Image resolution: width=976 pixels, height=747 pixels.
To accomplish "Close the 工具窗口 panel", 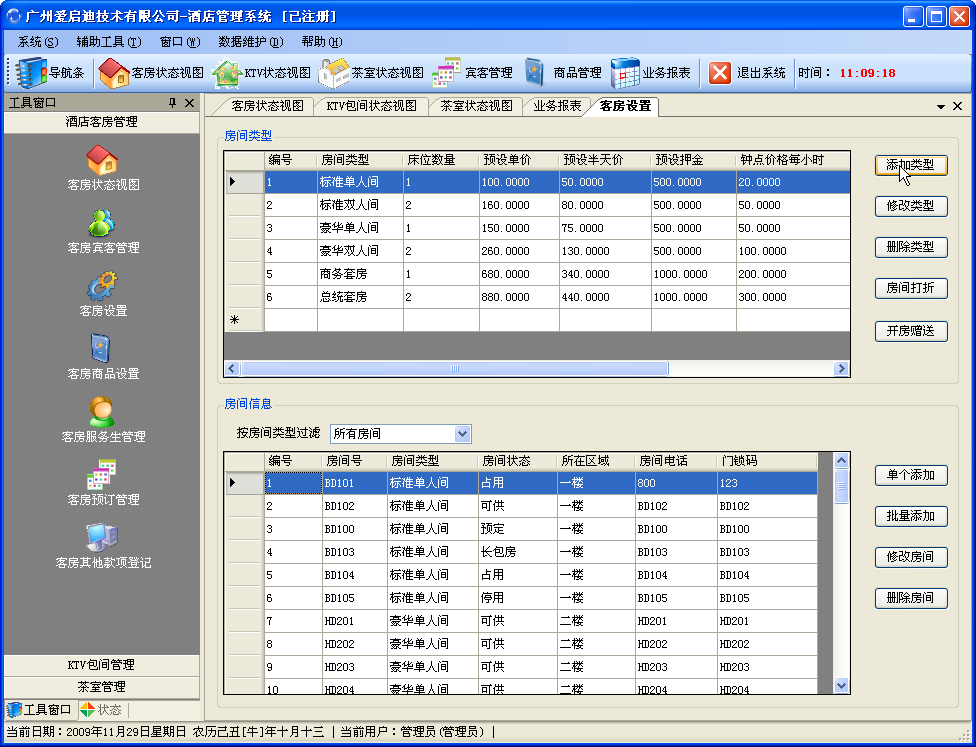I will click(190, 103).
